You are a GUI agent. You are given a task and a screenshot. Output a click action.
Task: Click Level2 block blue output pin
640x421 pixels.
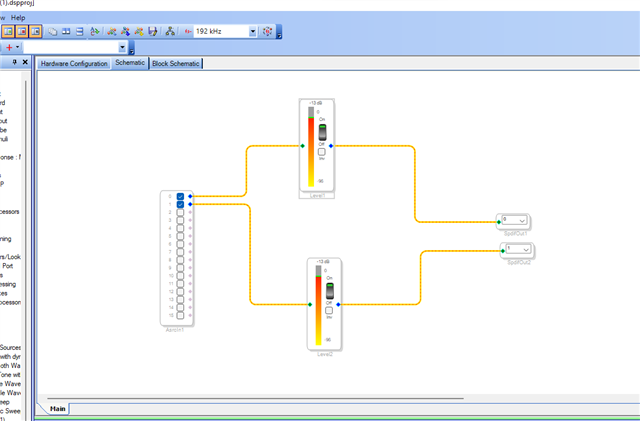pos(338,305)
